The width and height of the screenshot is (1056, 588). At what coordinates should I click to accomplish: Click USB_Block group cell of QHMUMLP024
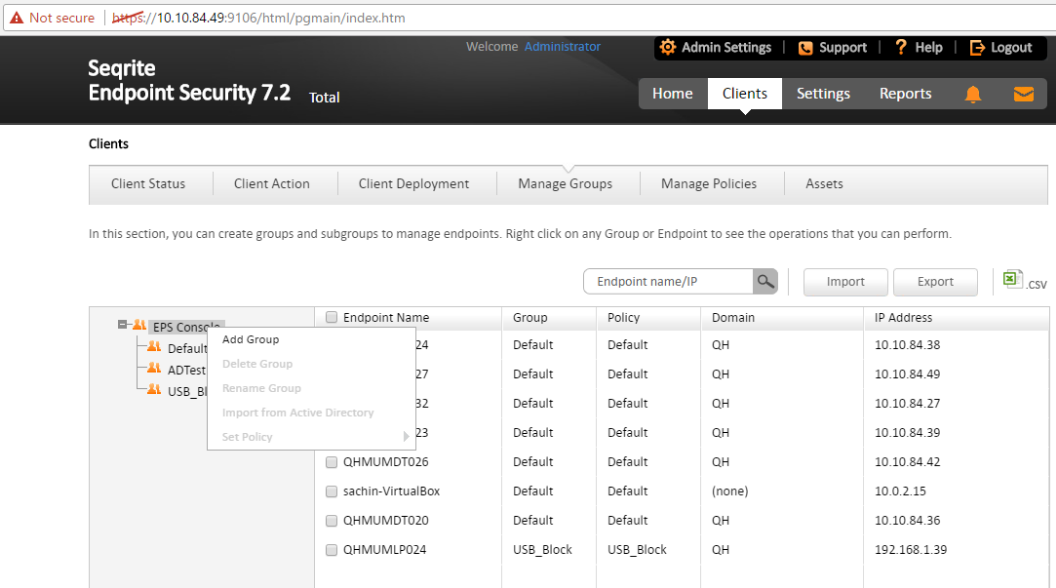tap(542, 550)
